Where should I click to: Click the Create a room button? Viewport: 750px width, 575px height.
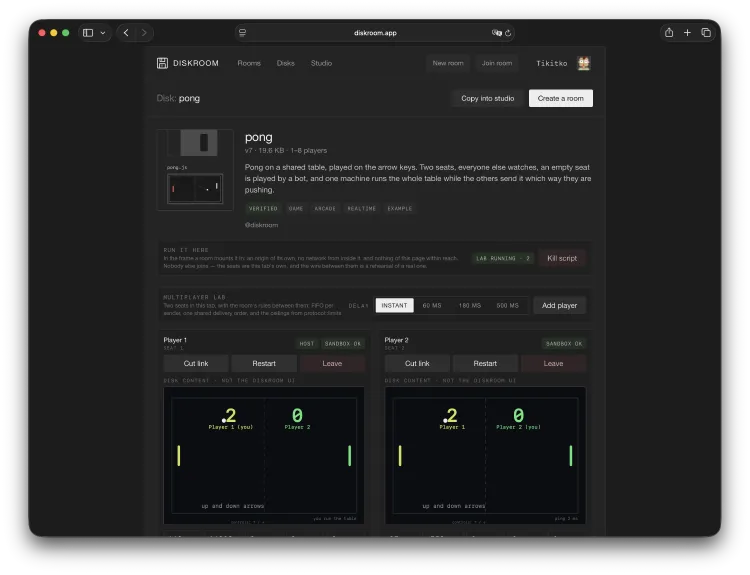click(x=561, y=98)
